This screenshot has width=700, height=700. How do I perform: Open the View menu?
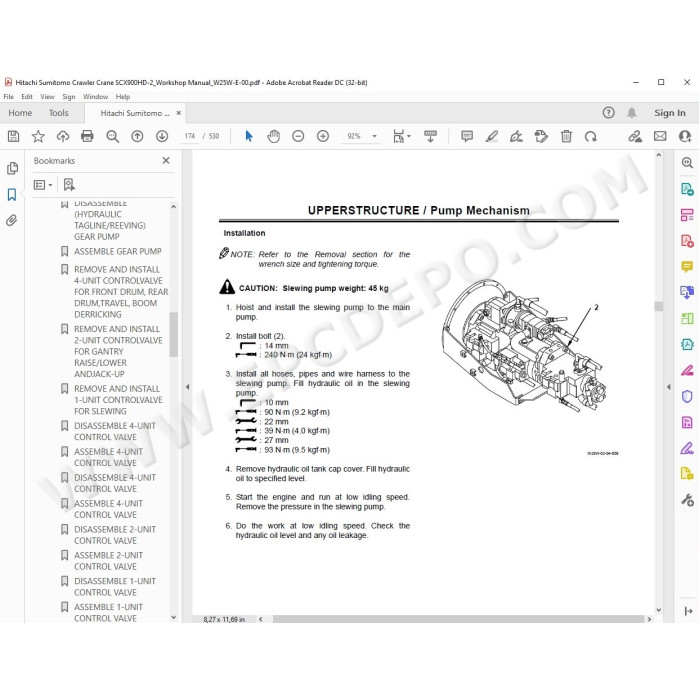pyautogui.click(x=47, y=96)
